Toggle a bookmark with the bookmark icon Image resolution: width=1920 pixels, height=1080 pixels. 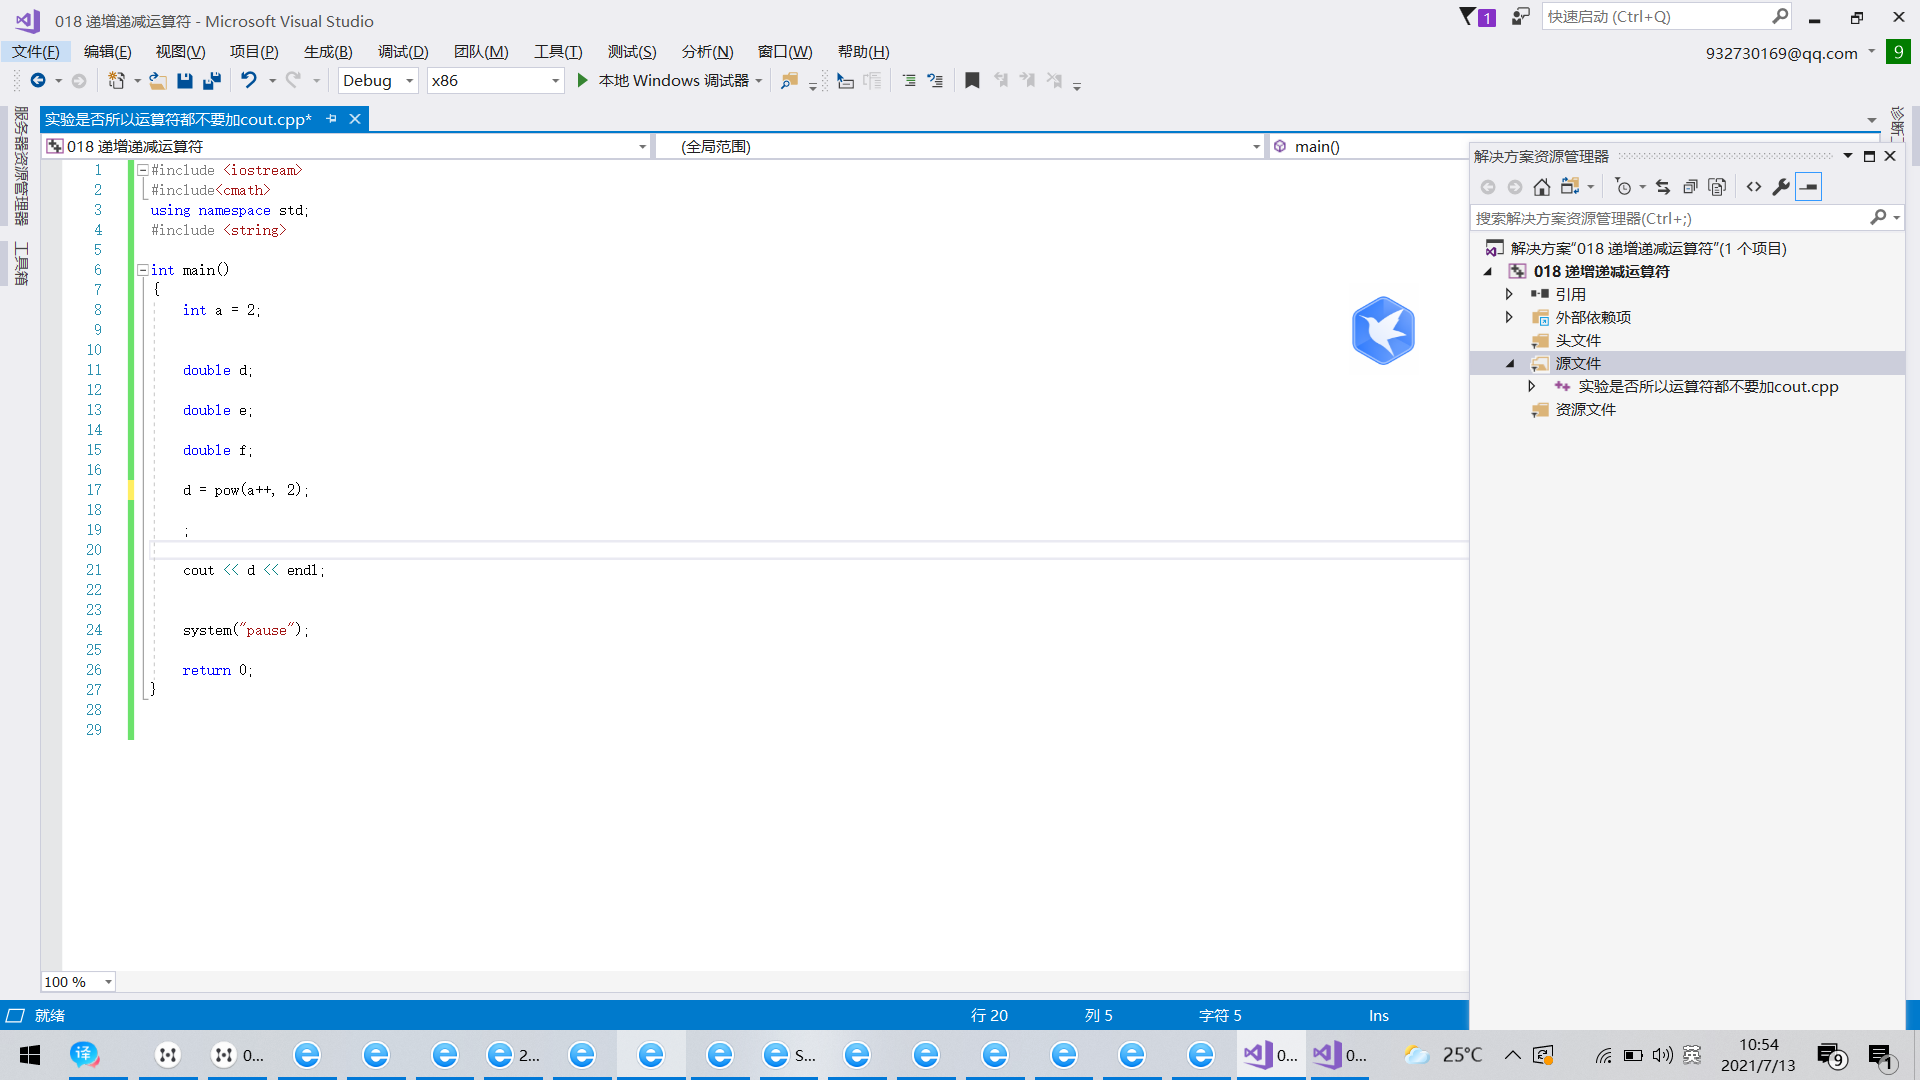[x=972, y=81]
